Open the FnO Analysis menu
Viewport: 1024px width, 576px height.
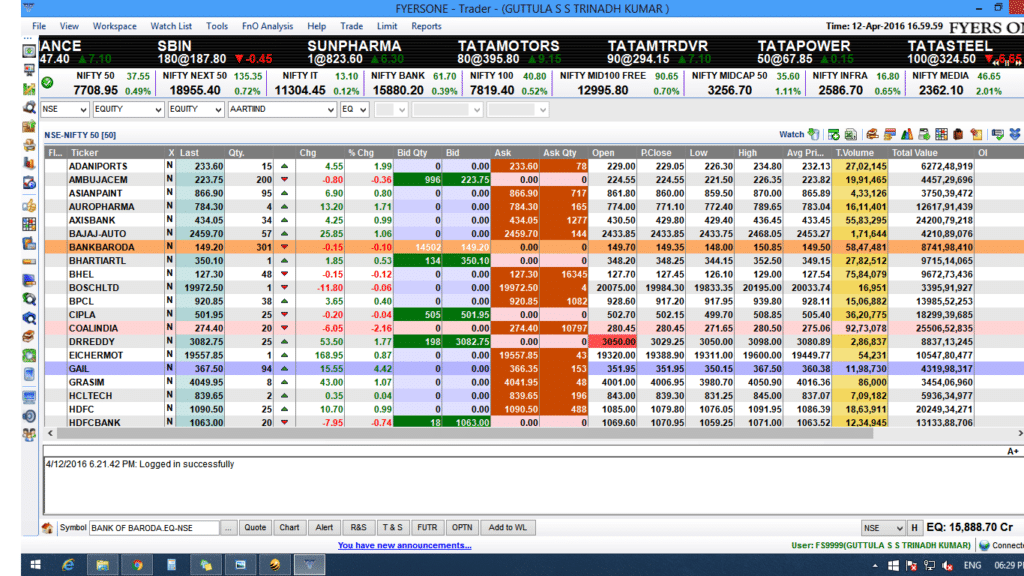tap(265, 26)
